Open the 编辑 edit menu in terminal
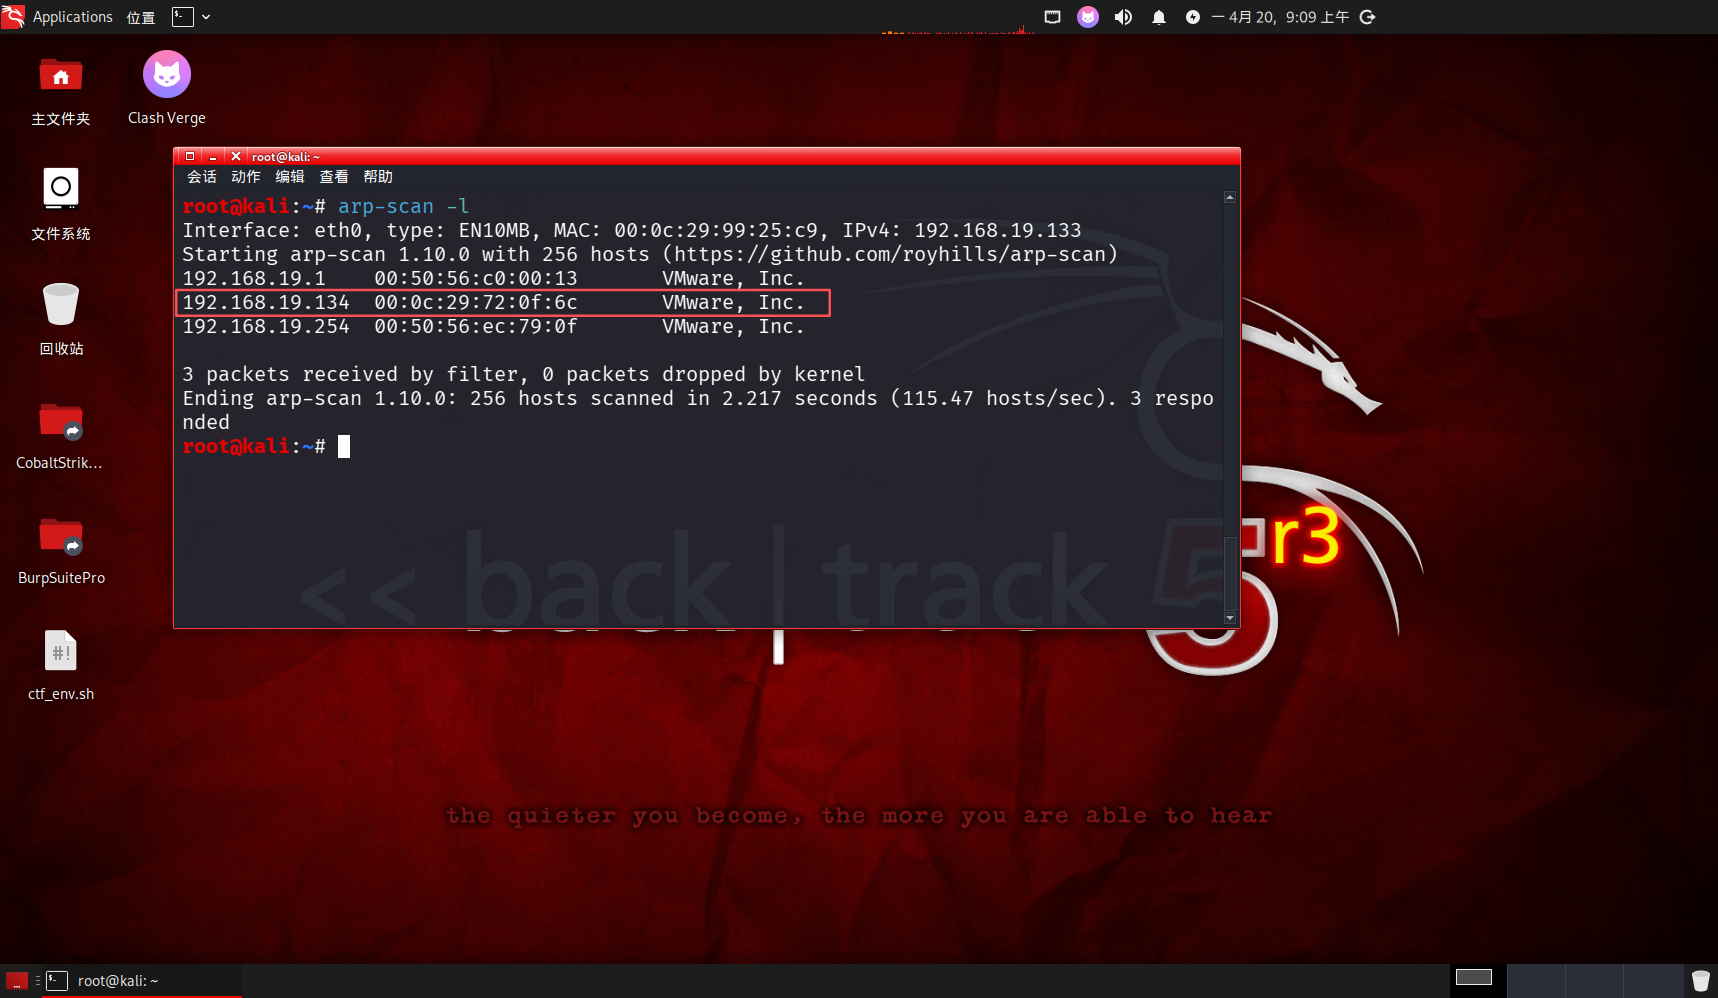The height and width of the screenshot is (998, 1718). pyautogui.click(x=290, y=177)
